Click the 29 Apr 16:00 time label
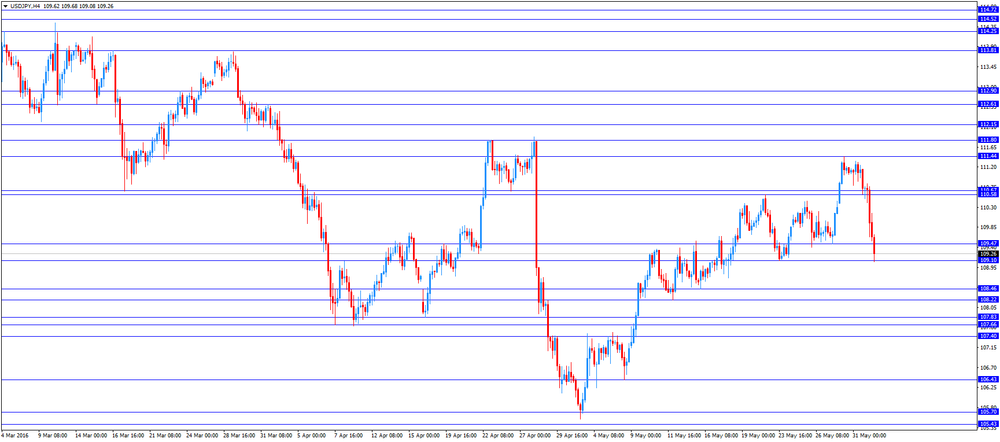1000x442 pixels. click(x=571, y=436)
